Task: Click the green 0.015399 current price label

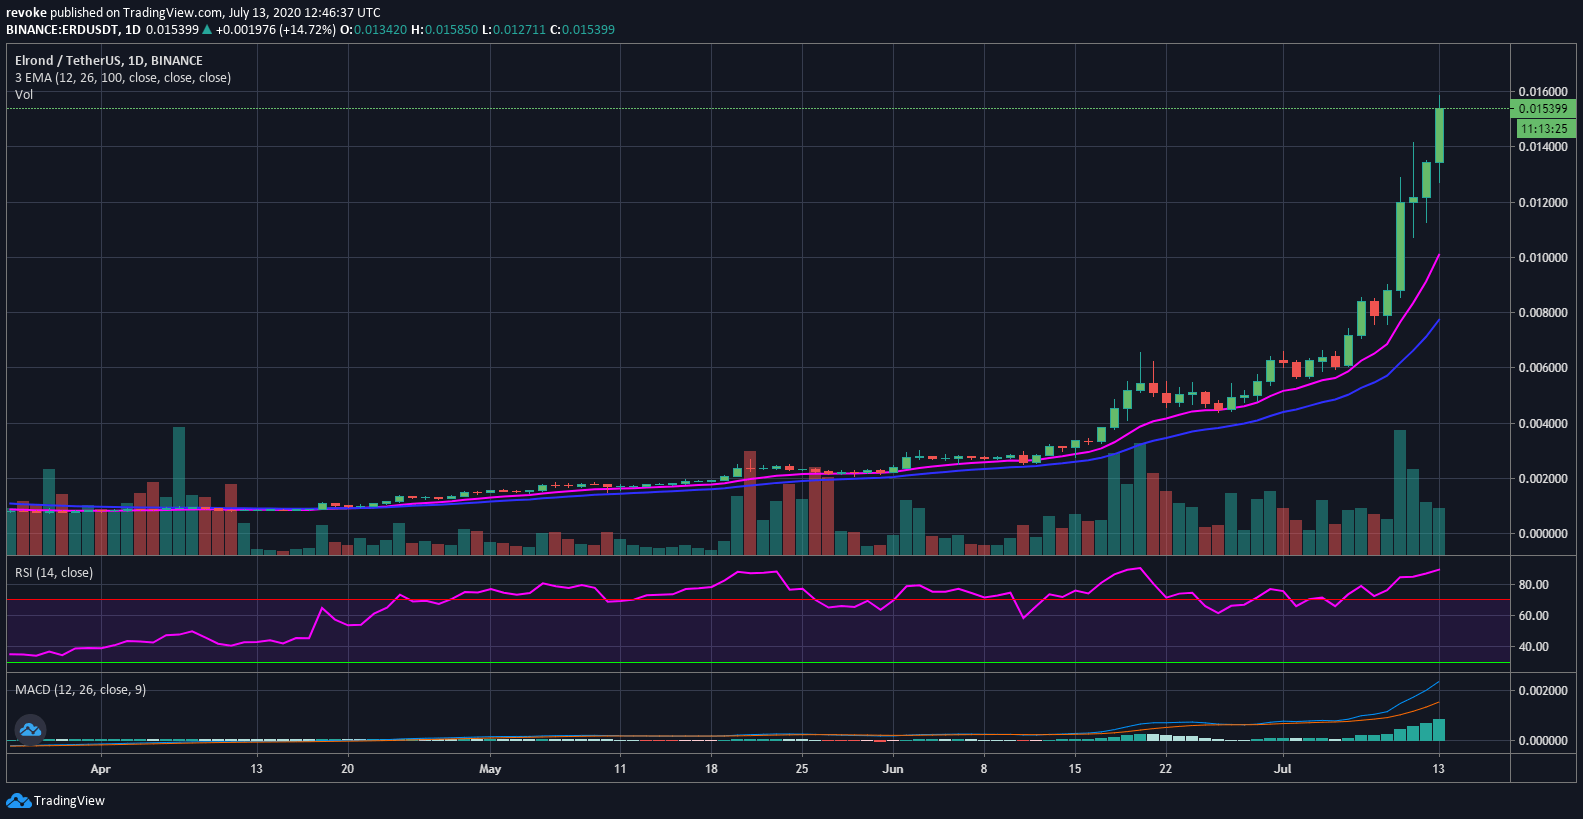Action: 1542,109
